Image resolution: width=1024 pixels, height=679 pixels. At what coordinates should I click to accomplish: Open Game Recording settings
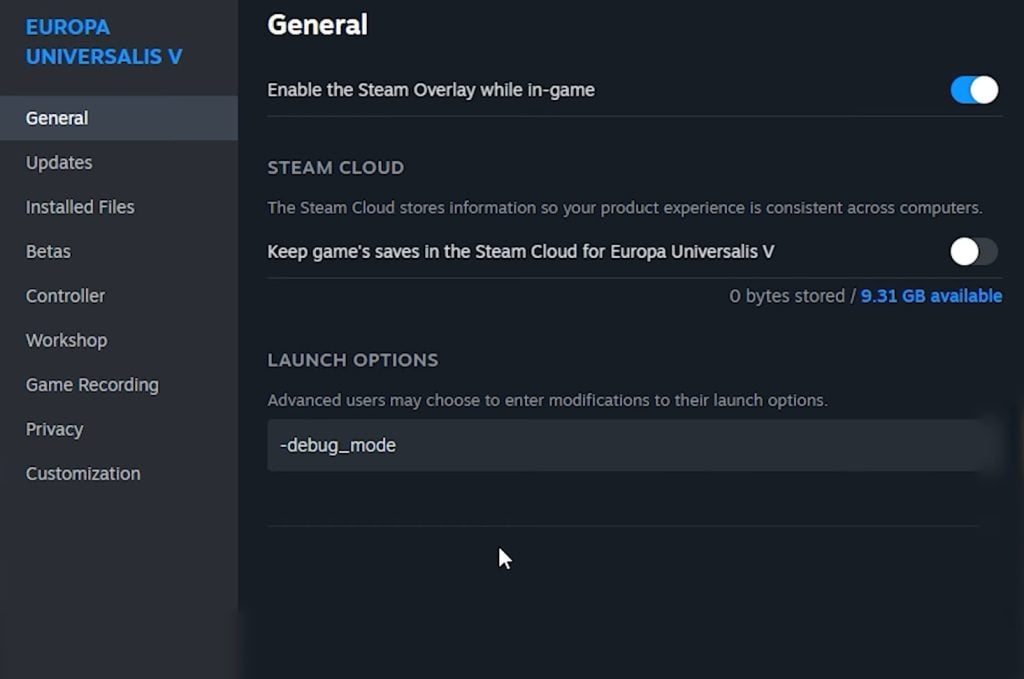(92, 385)
